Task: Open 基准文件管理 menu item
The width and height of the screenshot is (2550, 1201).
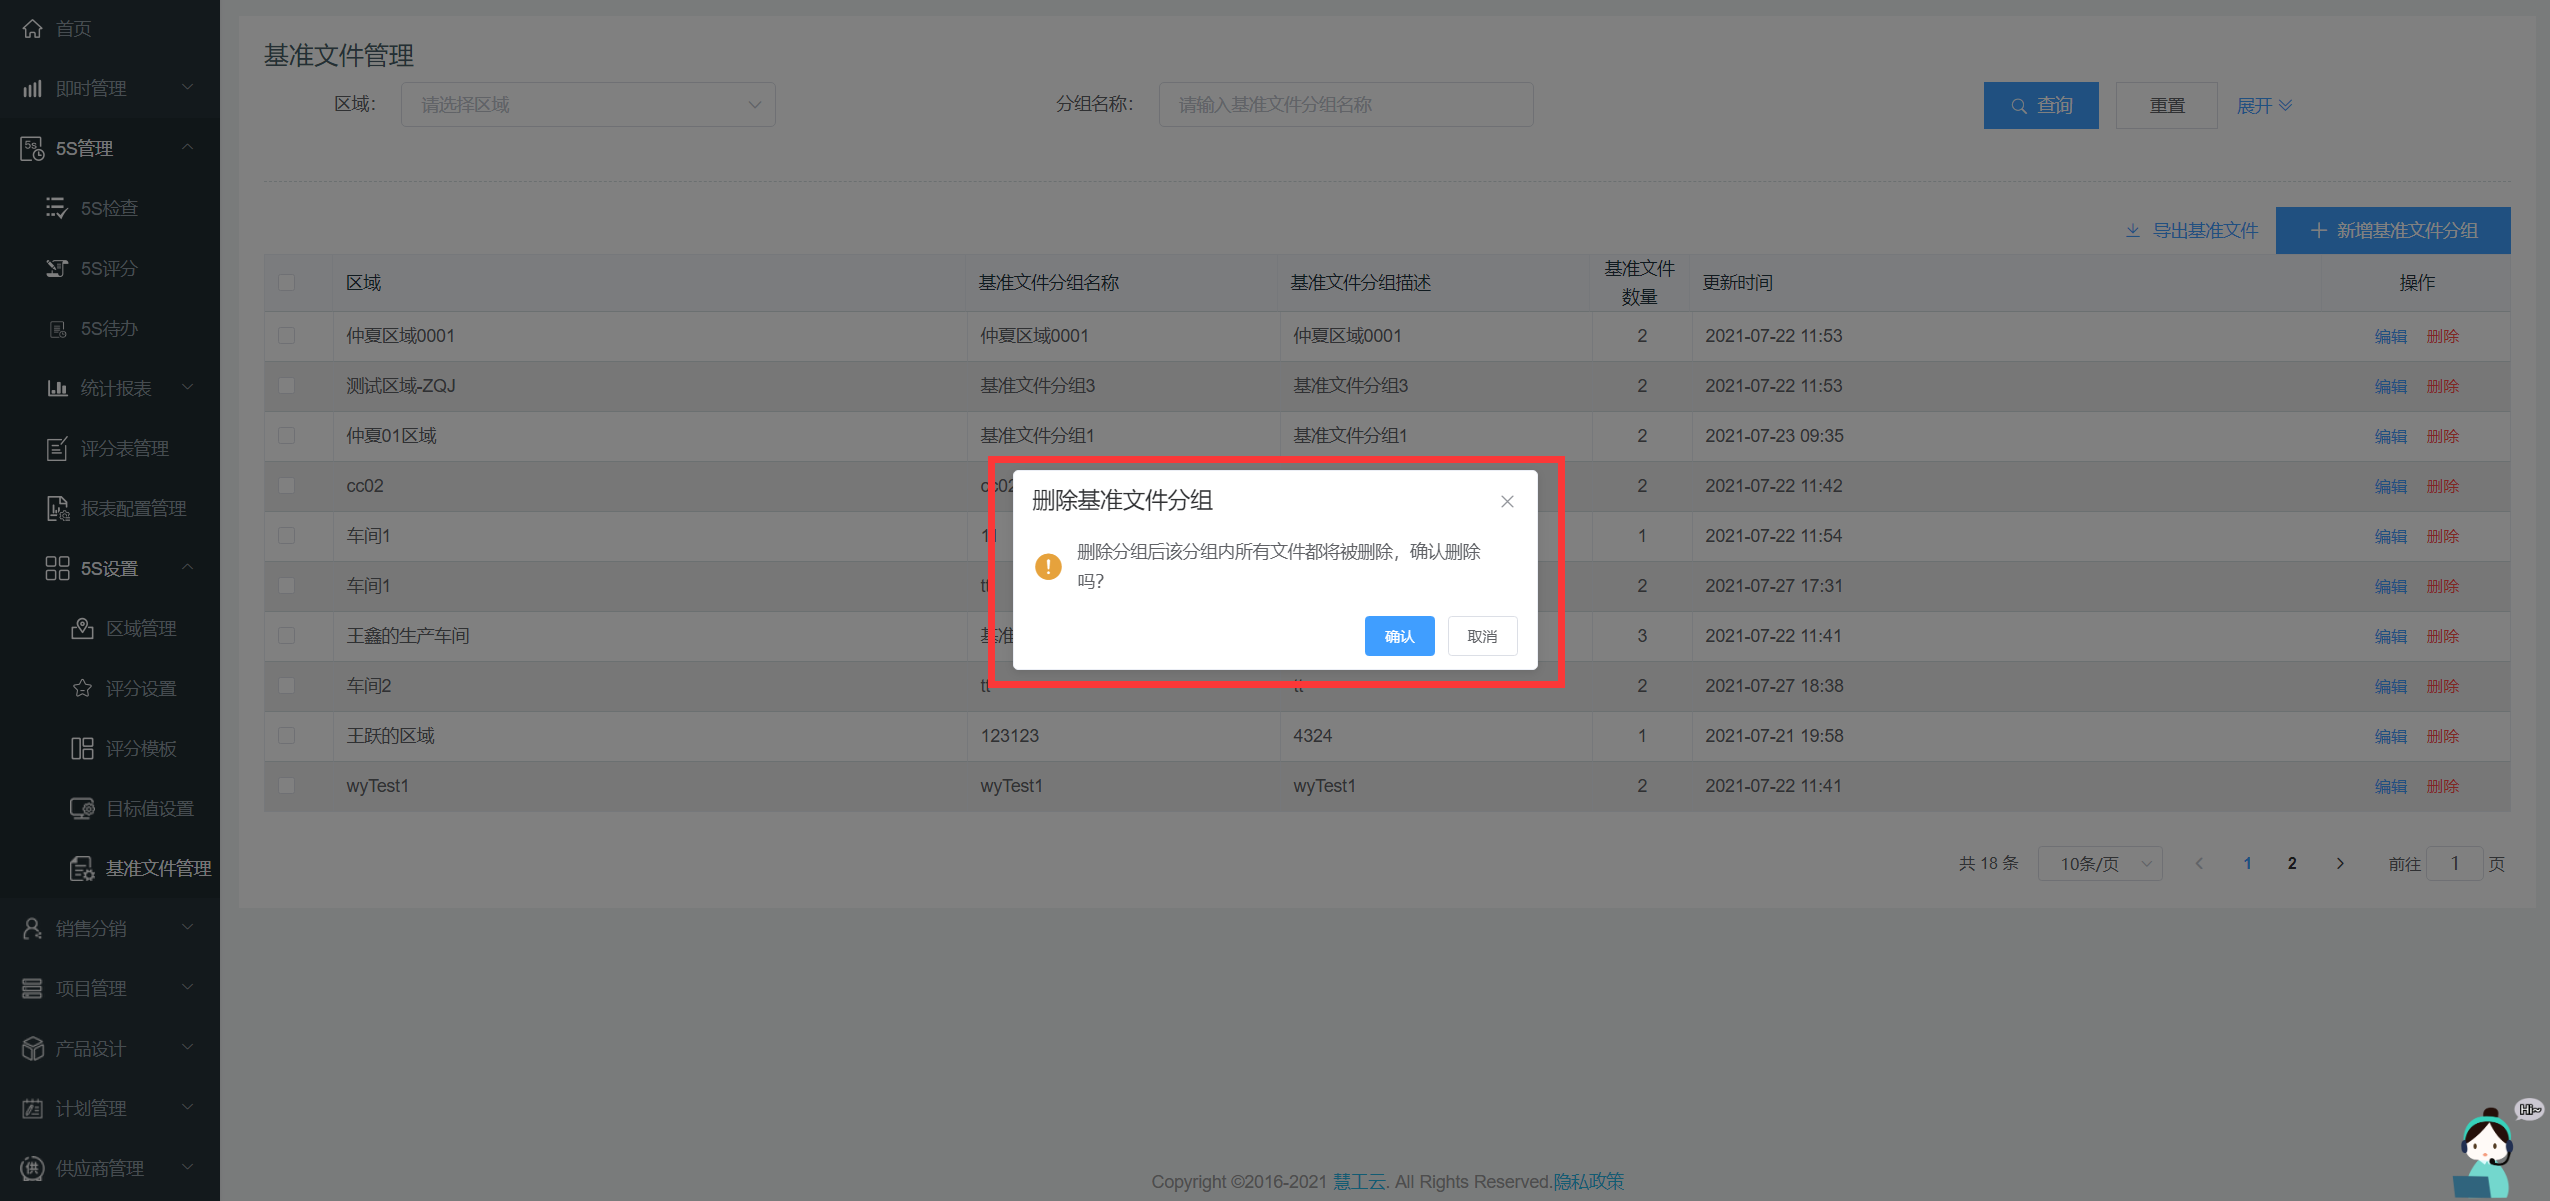Action: point(157,868)
